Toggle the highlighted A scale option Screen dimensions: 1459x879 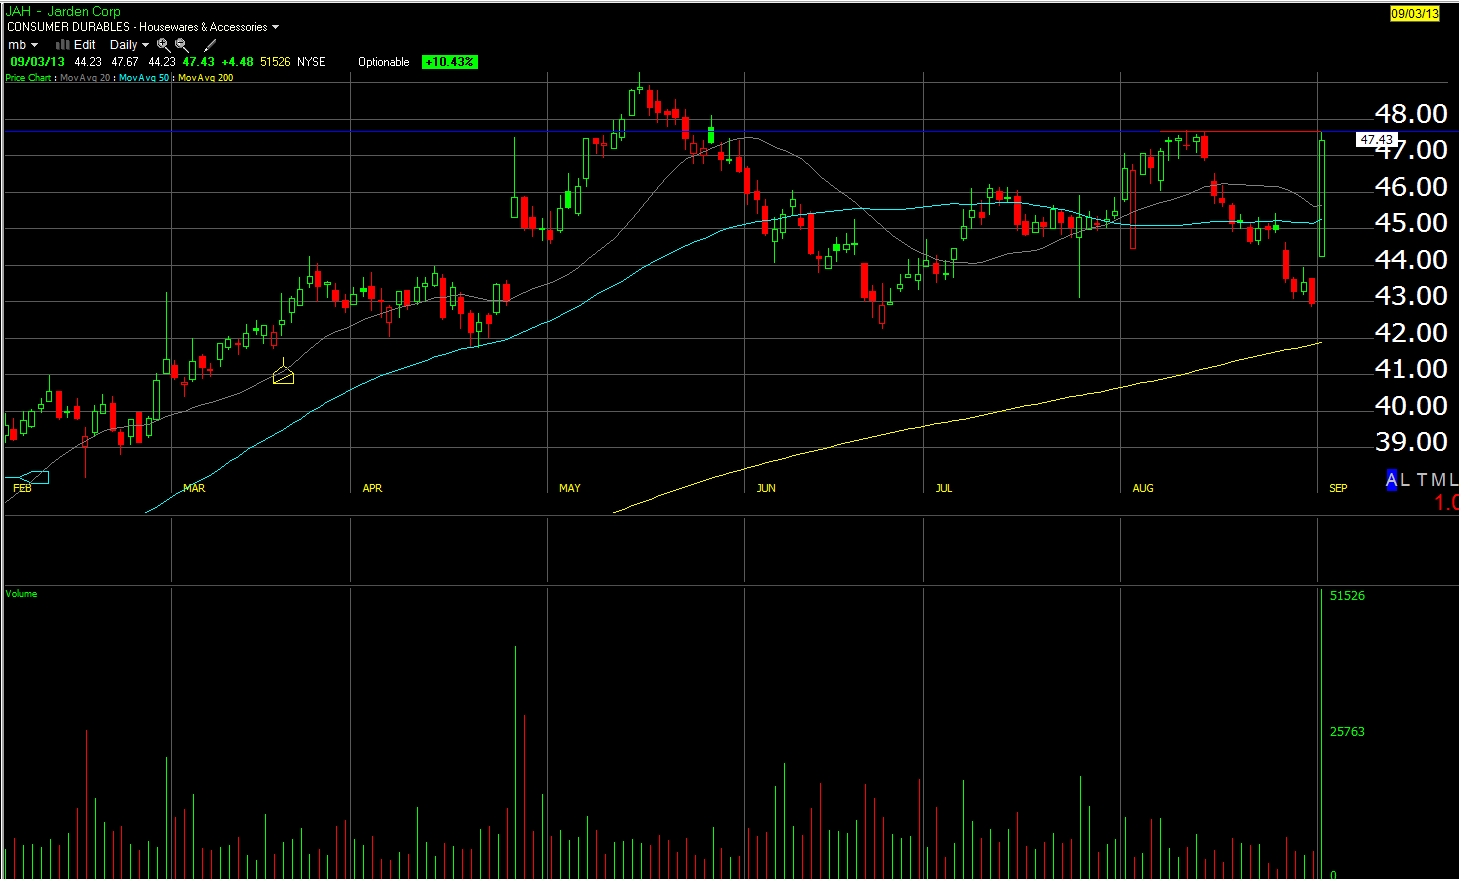[1391, 480]
